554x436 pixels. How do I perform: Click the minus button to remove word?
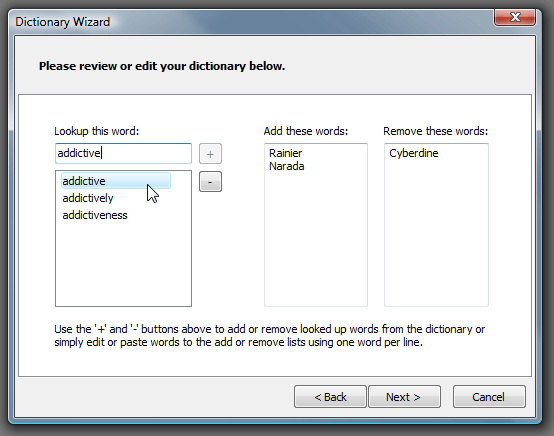click(210, 182)
